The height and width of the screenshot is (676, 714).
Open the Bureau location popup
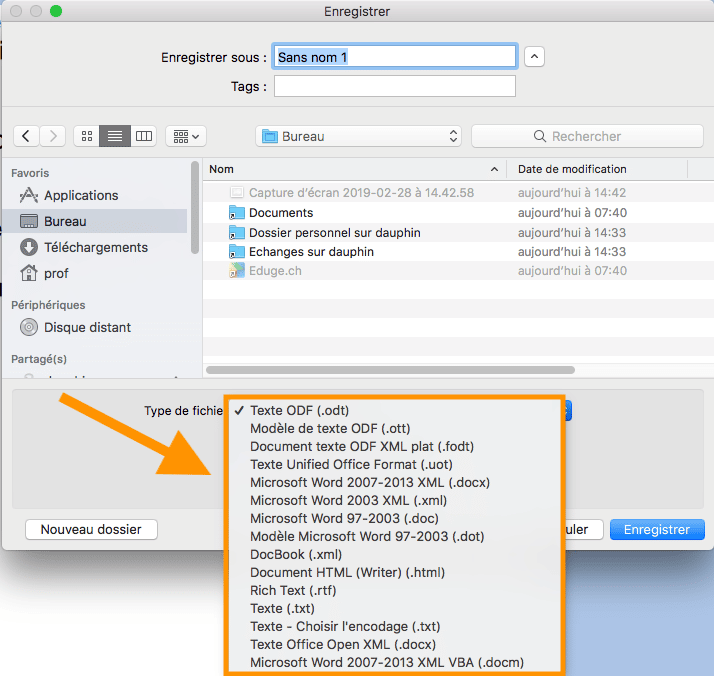358,136
